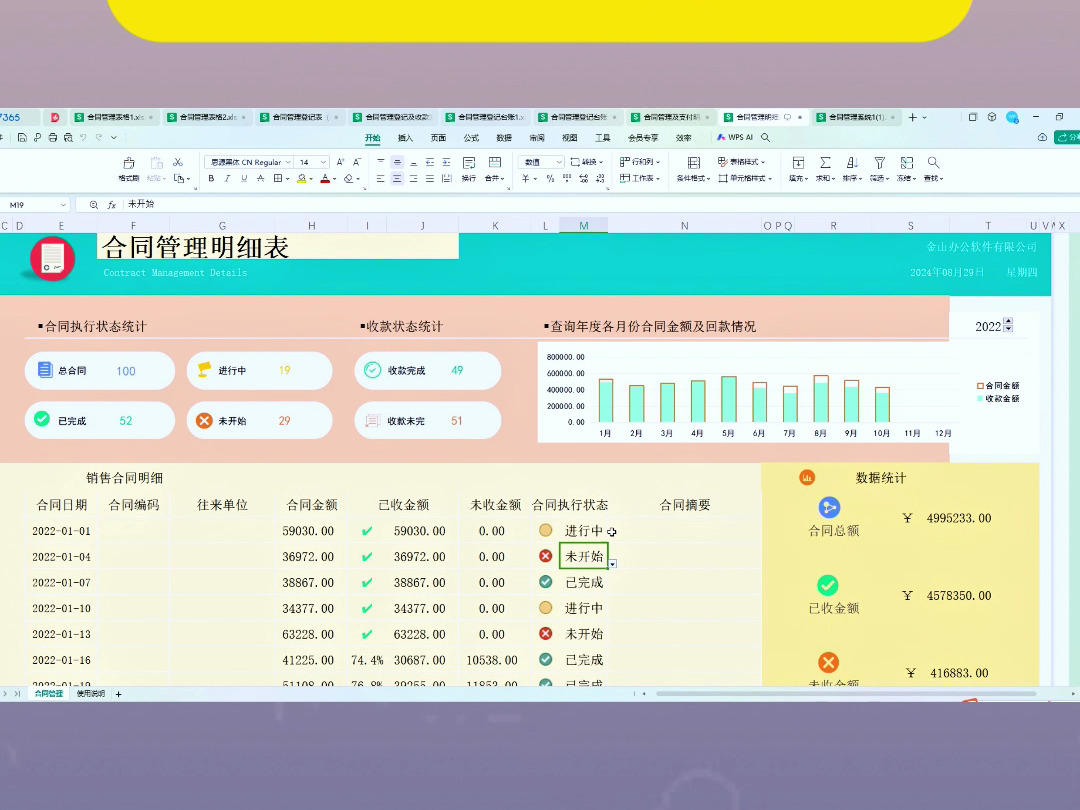
Task: Click the Format Painter (格式刷) icon
Action: tap(129, 163)
